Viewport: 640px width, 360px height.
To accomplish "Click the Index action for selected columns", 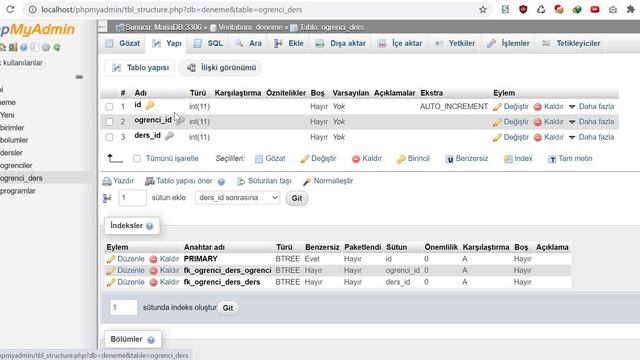I will (518, 158).
